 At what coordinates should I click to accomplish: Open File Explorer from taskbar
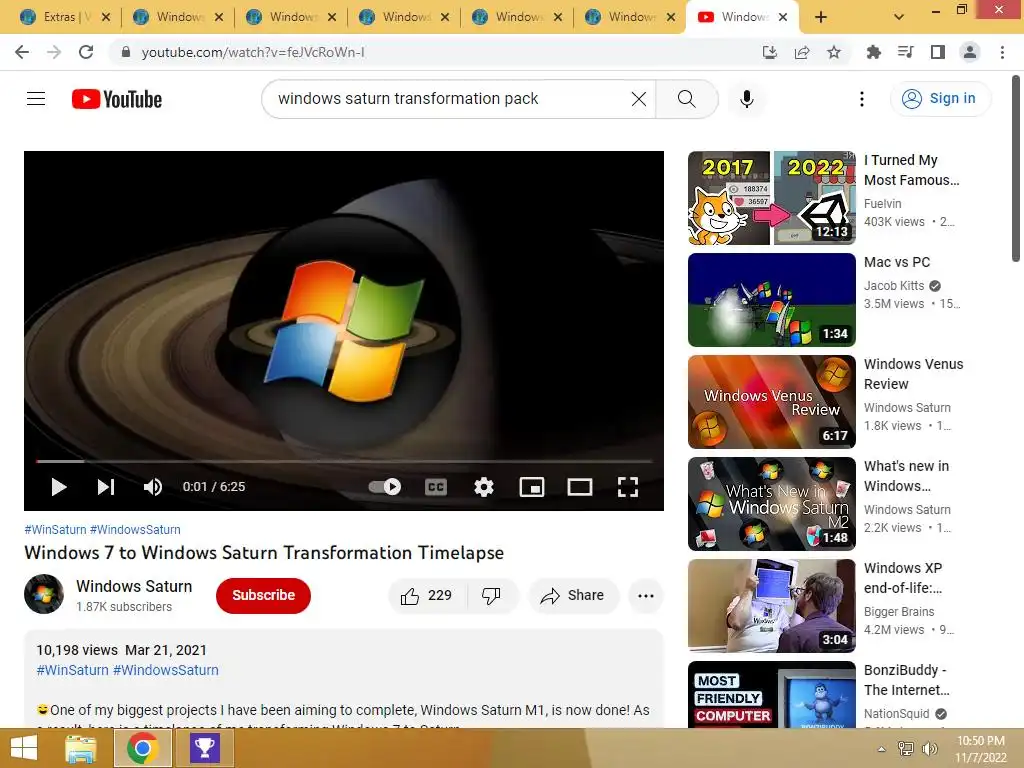click(x=81, y=748)
